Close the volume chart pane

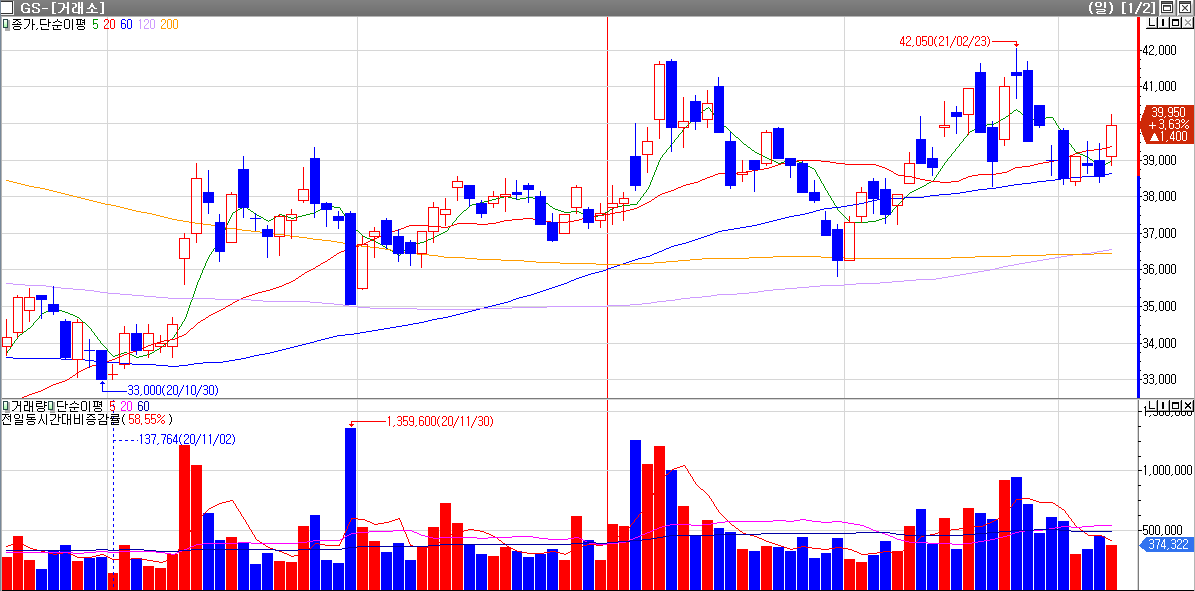point(1187,404)
